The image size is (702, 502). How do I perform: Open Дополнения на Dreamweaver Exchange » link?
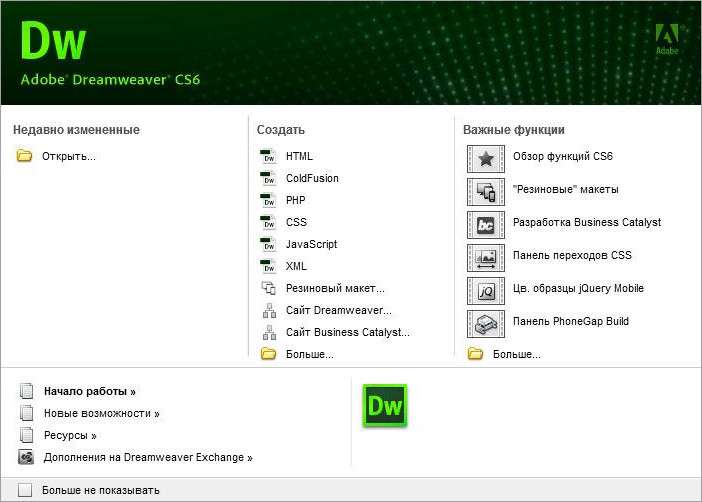148,457
